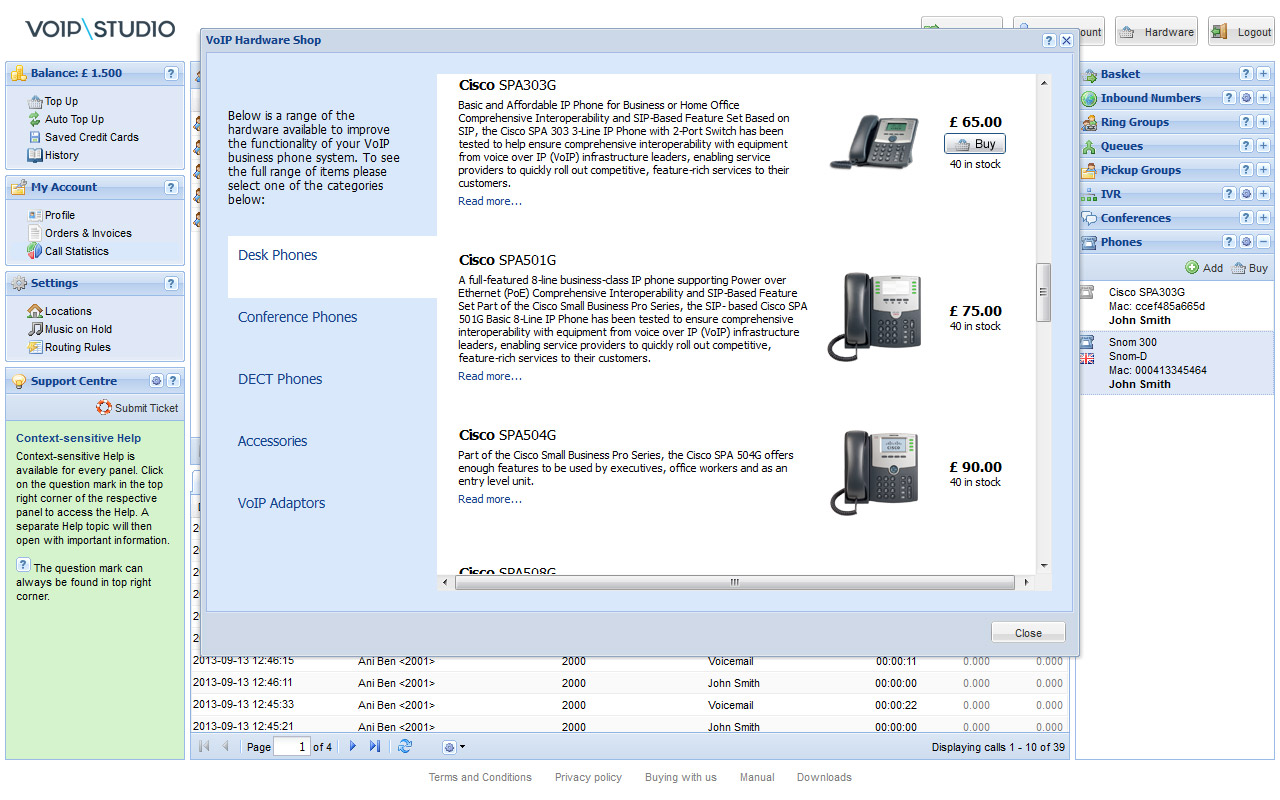Open Saved Credit Cards
This screenshot has width=1280, height=800.
pyautogui.click(x=92, y=137)
